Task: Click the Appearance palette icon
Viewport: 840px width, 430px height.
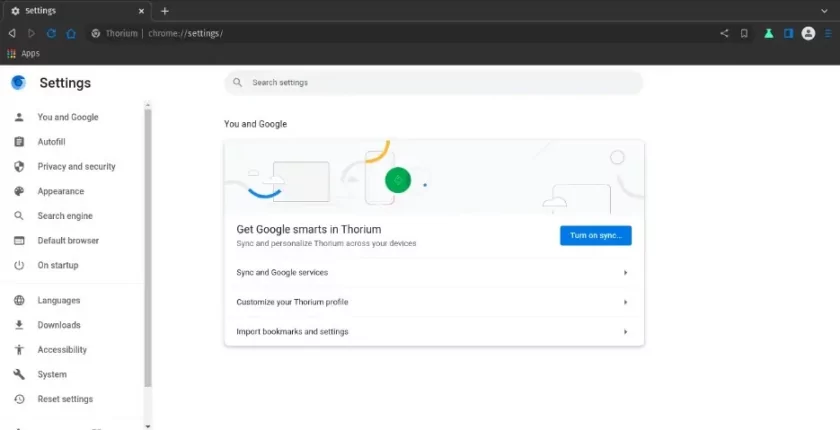Action: tap(19, 191)
